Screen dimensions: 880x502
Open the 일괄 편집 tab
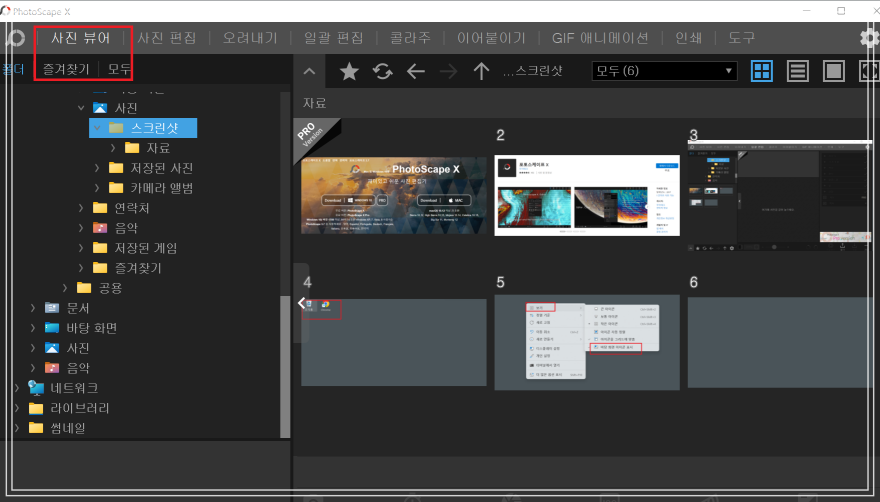pos(334,38)
